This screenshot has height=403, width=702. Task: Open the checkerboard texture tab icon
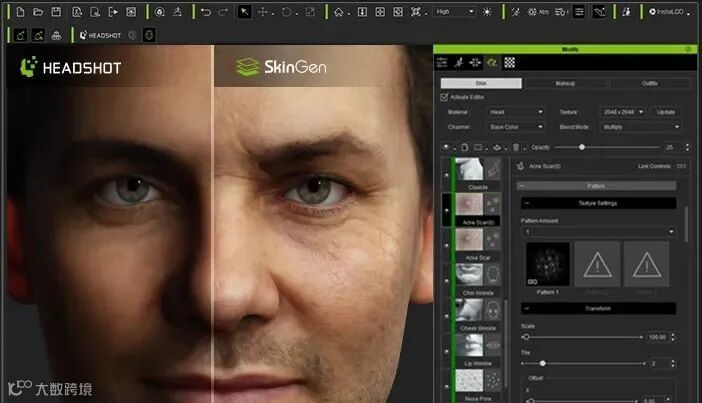coord(509,63)
